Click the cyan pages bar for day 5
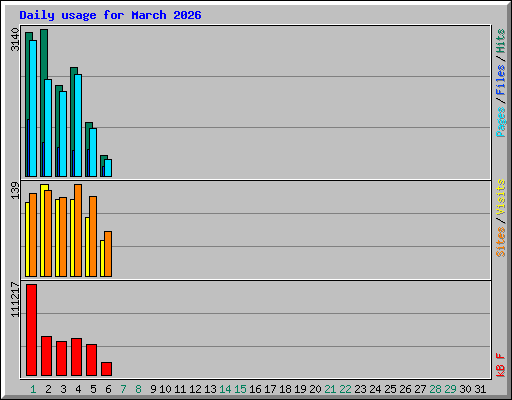Image resolution: width=512 pixels, height=400 pixels. click(x=93, y=152)
